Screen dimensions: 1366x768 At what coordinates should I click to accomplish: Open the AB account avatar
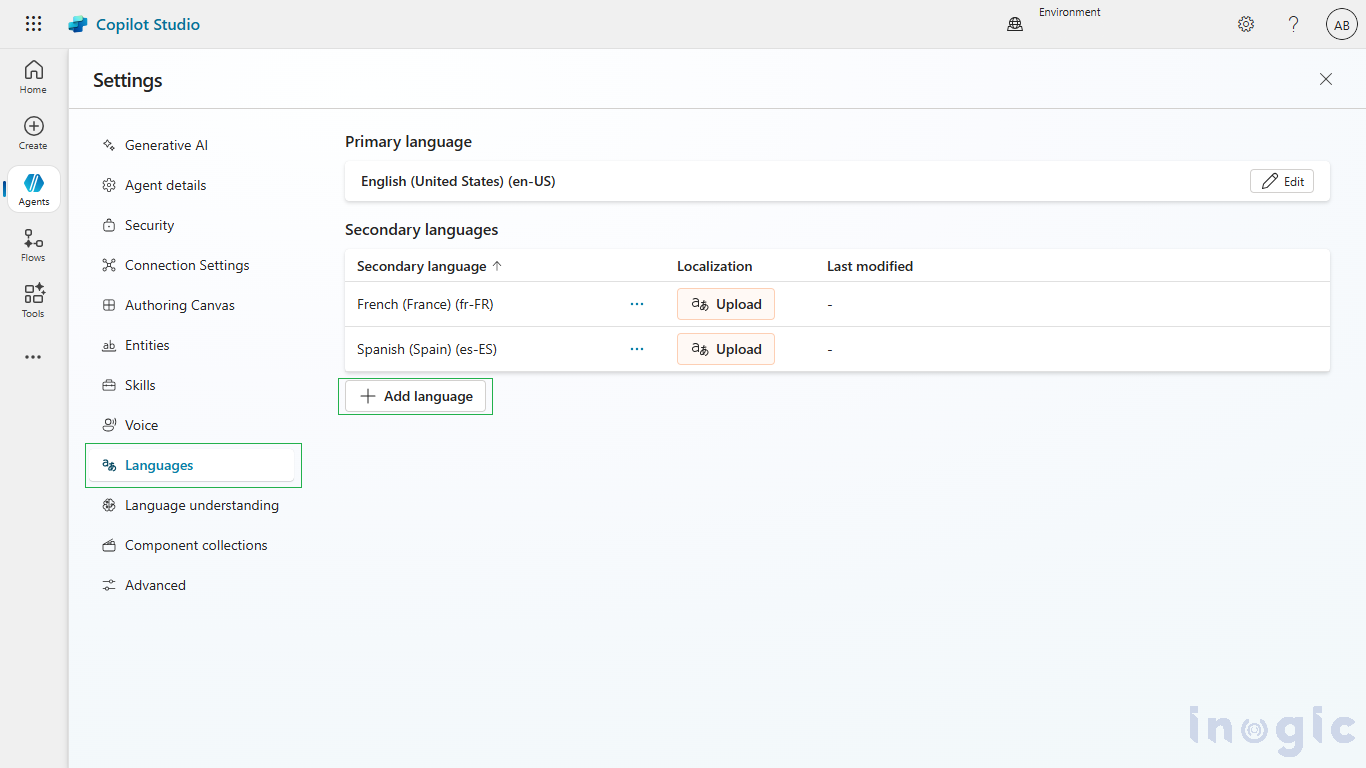pos(1341,24)
